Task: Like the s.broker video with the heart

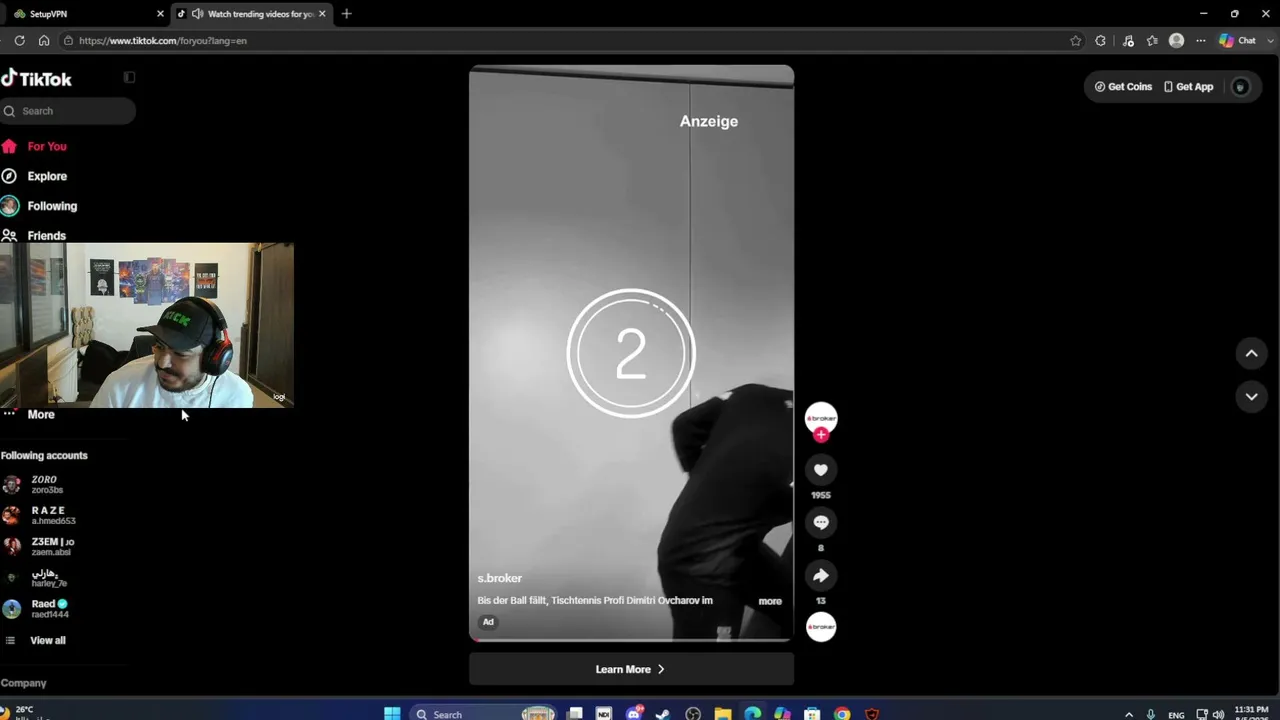Action: [821, 470]
